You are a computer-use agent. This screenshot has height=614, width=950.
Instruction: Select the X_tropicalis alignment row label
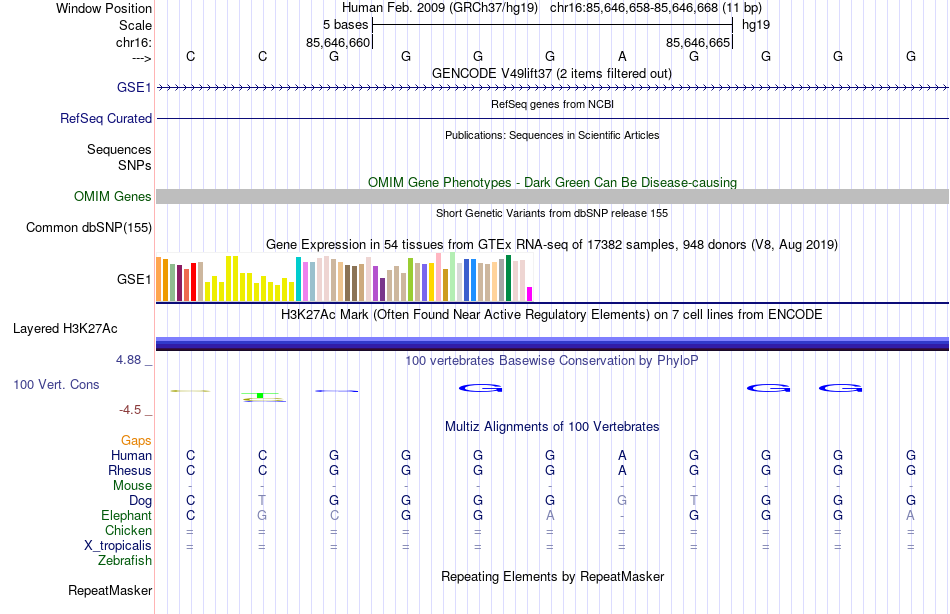point(118,546)
